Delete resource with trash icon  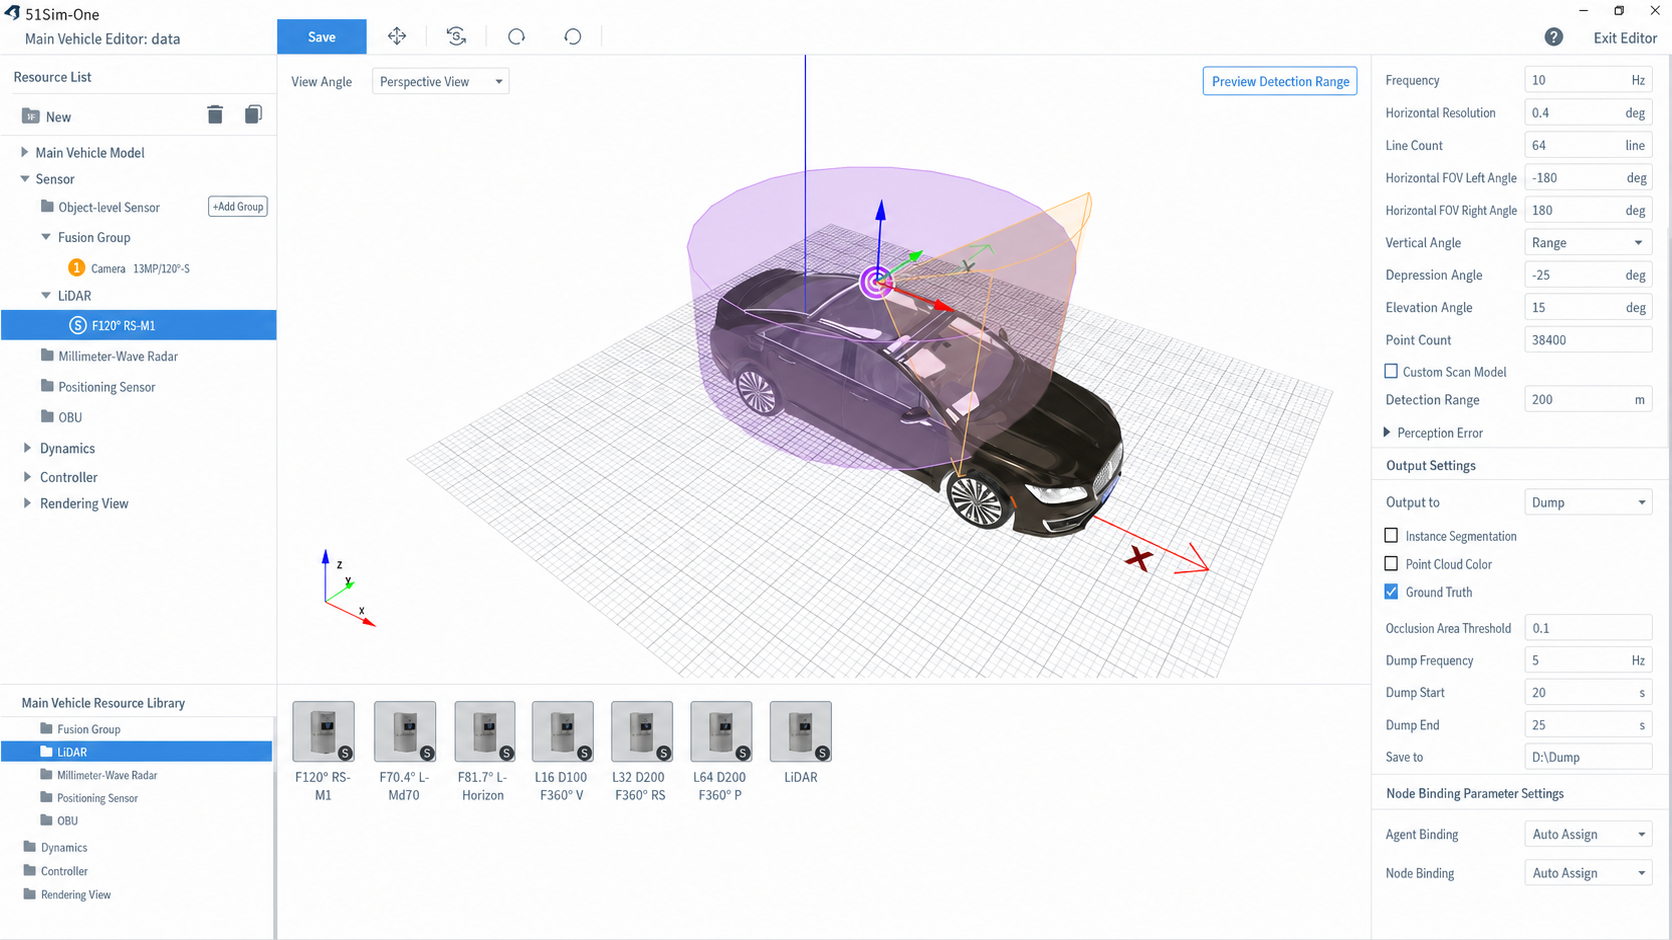[x=215, y=115]
